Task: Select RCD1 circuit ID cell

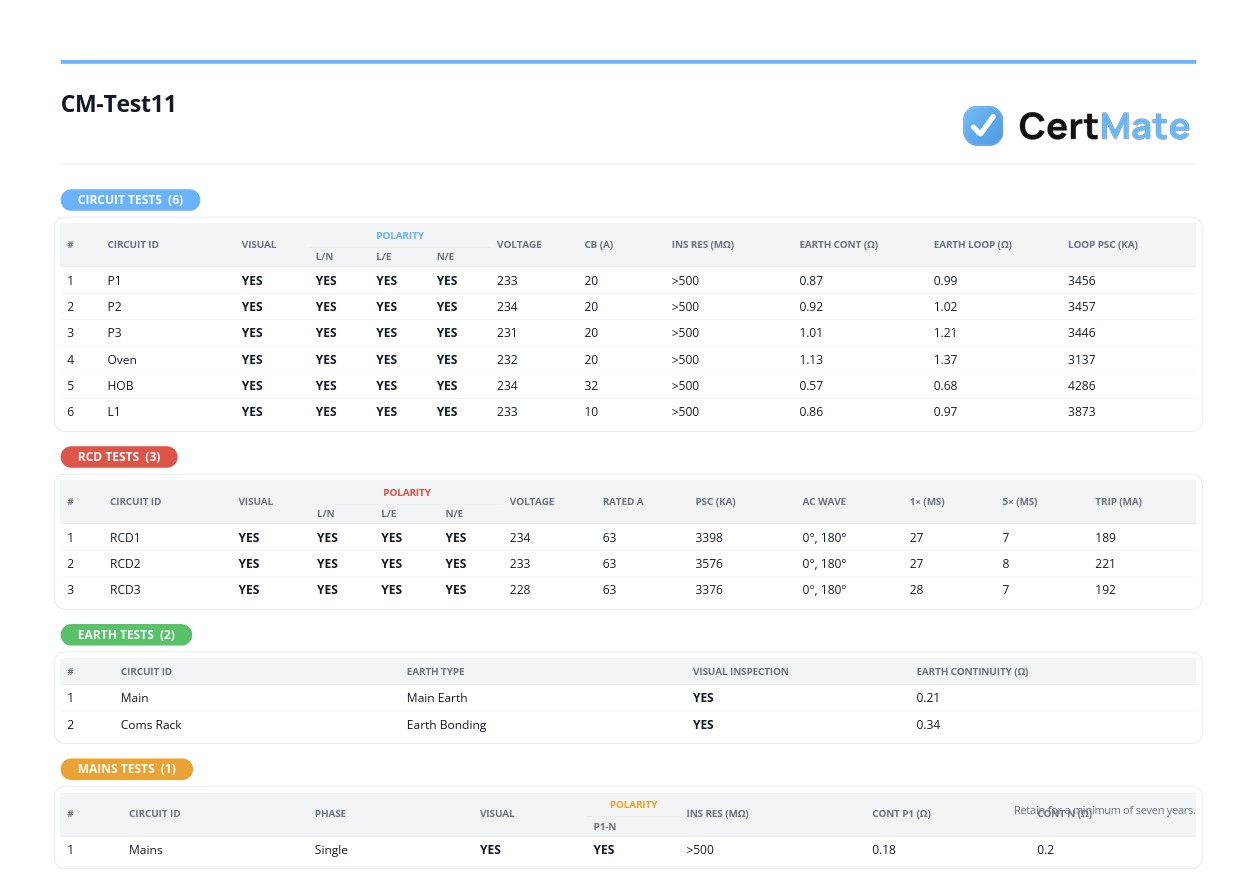Action: pos(125,538)
